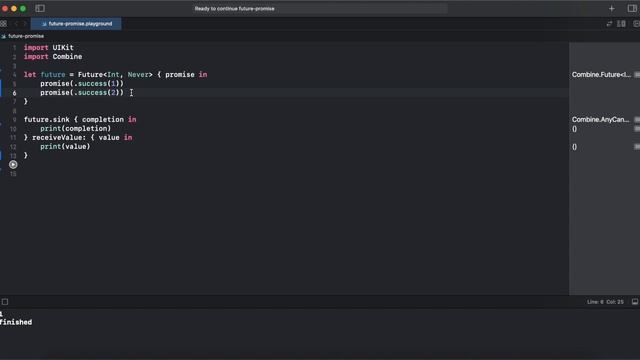Click 'import UIKit' on line 1
This screenshot has height=360, width=640.
point(49,48)
